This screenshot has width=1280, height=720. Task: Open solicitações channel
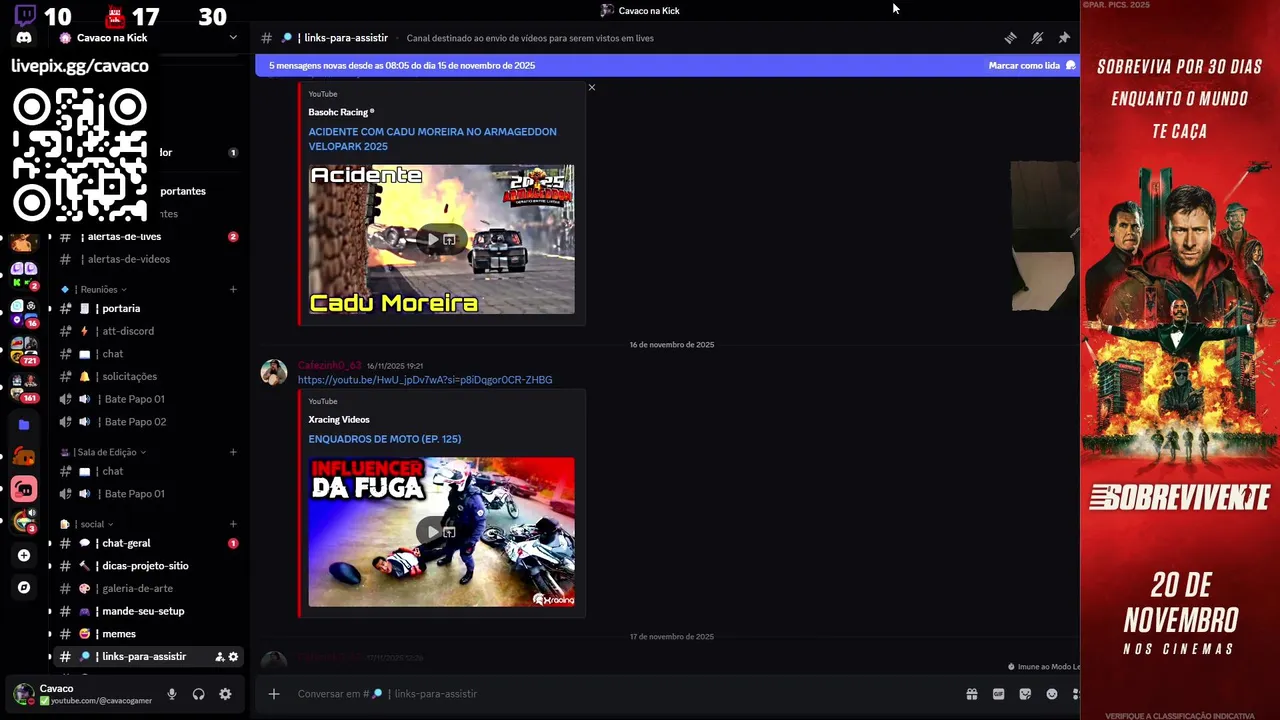click(146, 377)
